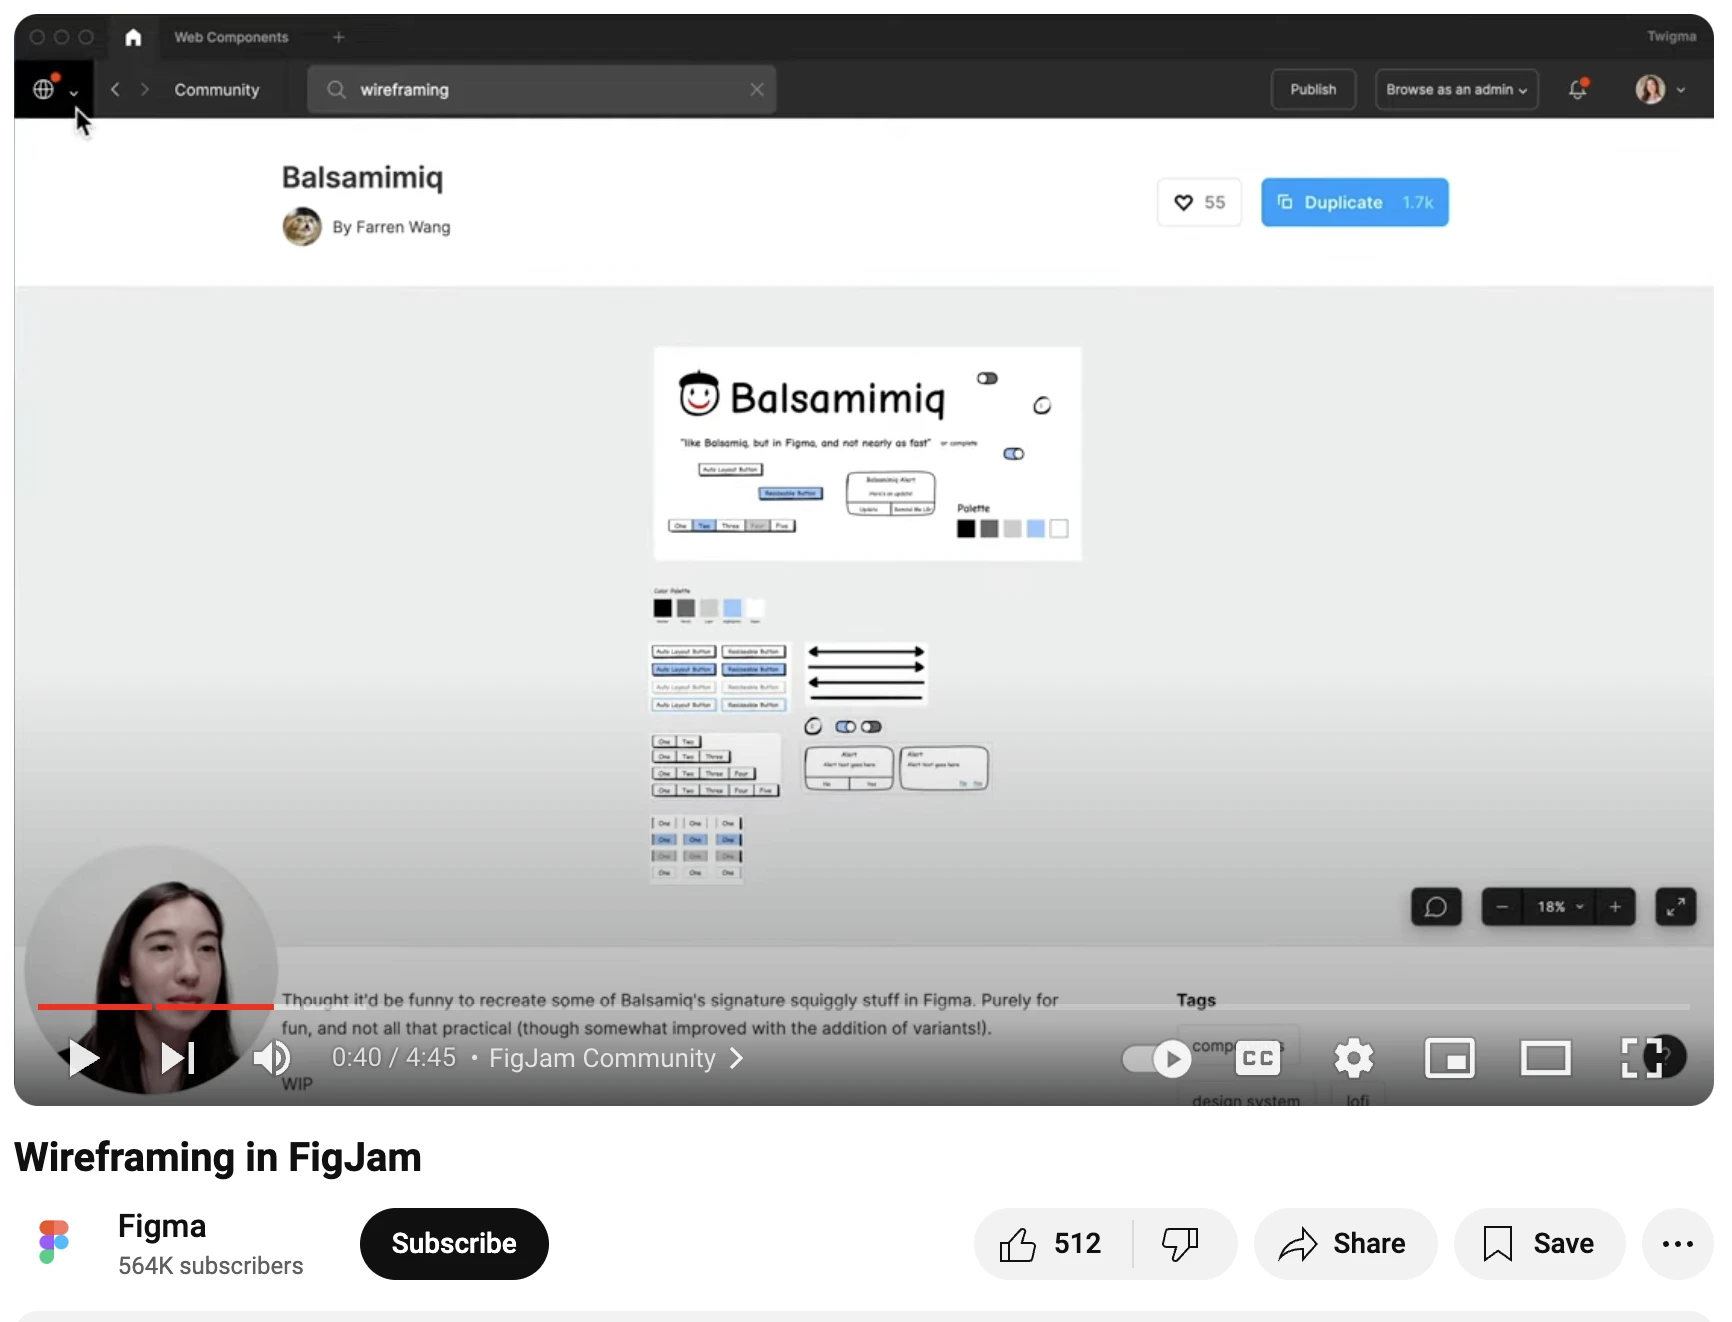Add a new Figma tab
This screenshot has height=1322, width=1732.
click(339, 37)
